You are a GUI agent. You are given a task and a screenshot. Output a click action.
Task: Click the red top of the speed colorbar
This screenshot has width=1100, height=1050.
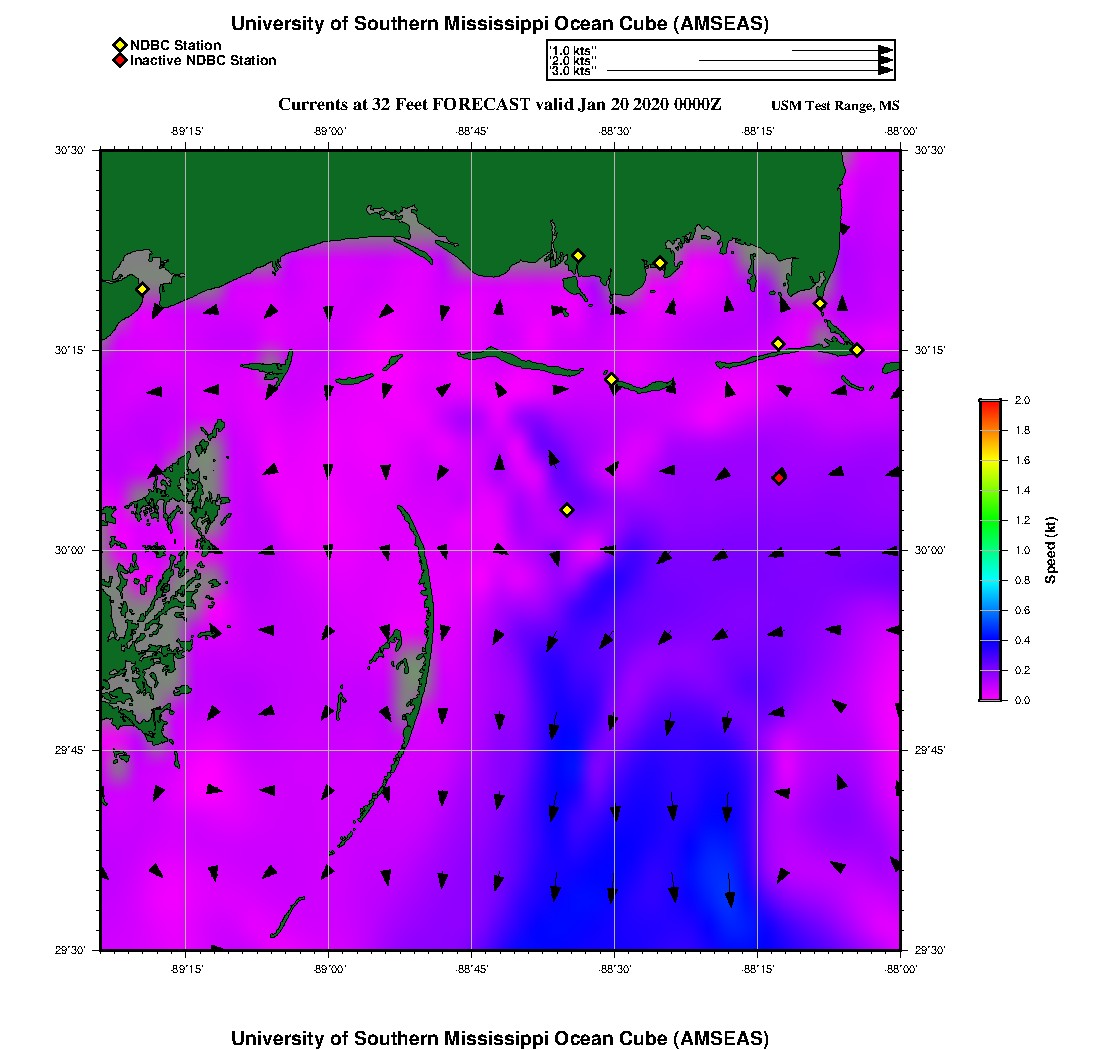pyautogui.click(x=990, y=407)
